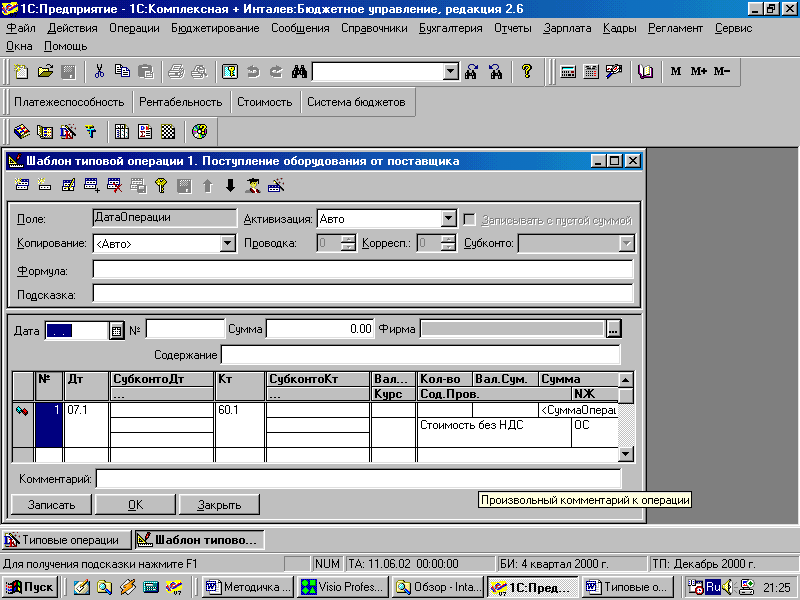Click the table scrollbar down arrow
The width and height of the screenshot is (800, 600).
tap(626, 454)
